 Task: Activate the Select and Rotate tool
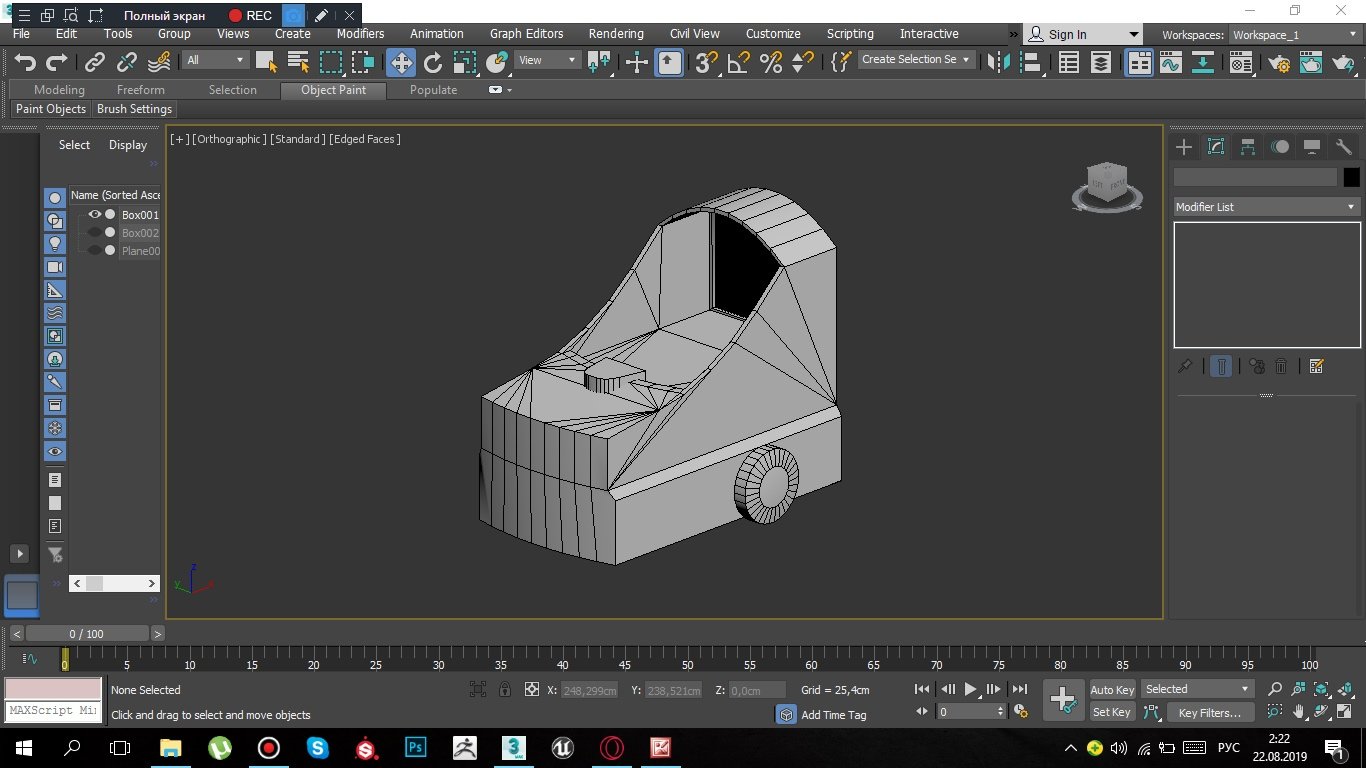[x=433, y=63]
